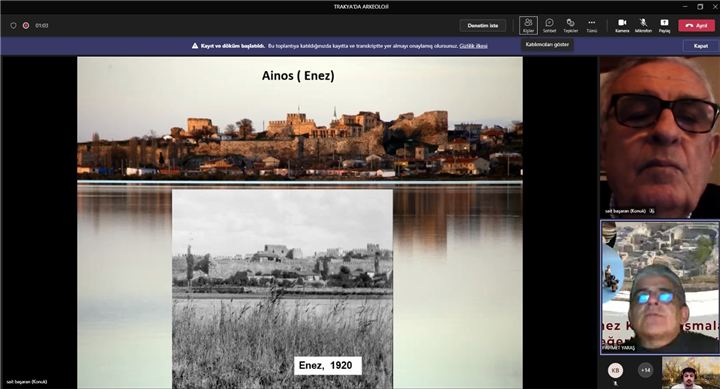Select the small bottom-right participant video

(691, 373)
